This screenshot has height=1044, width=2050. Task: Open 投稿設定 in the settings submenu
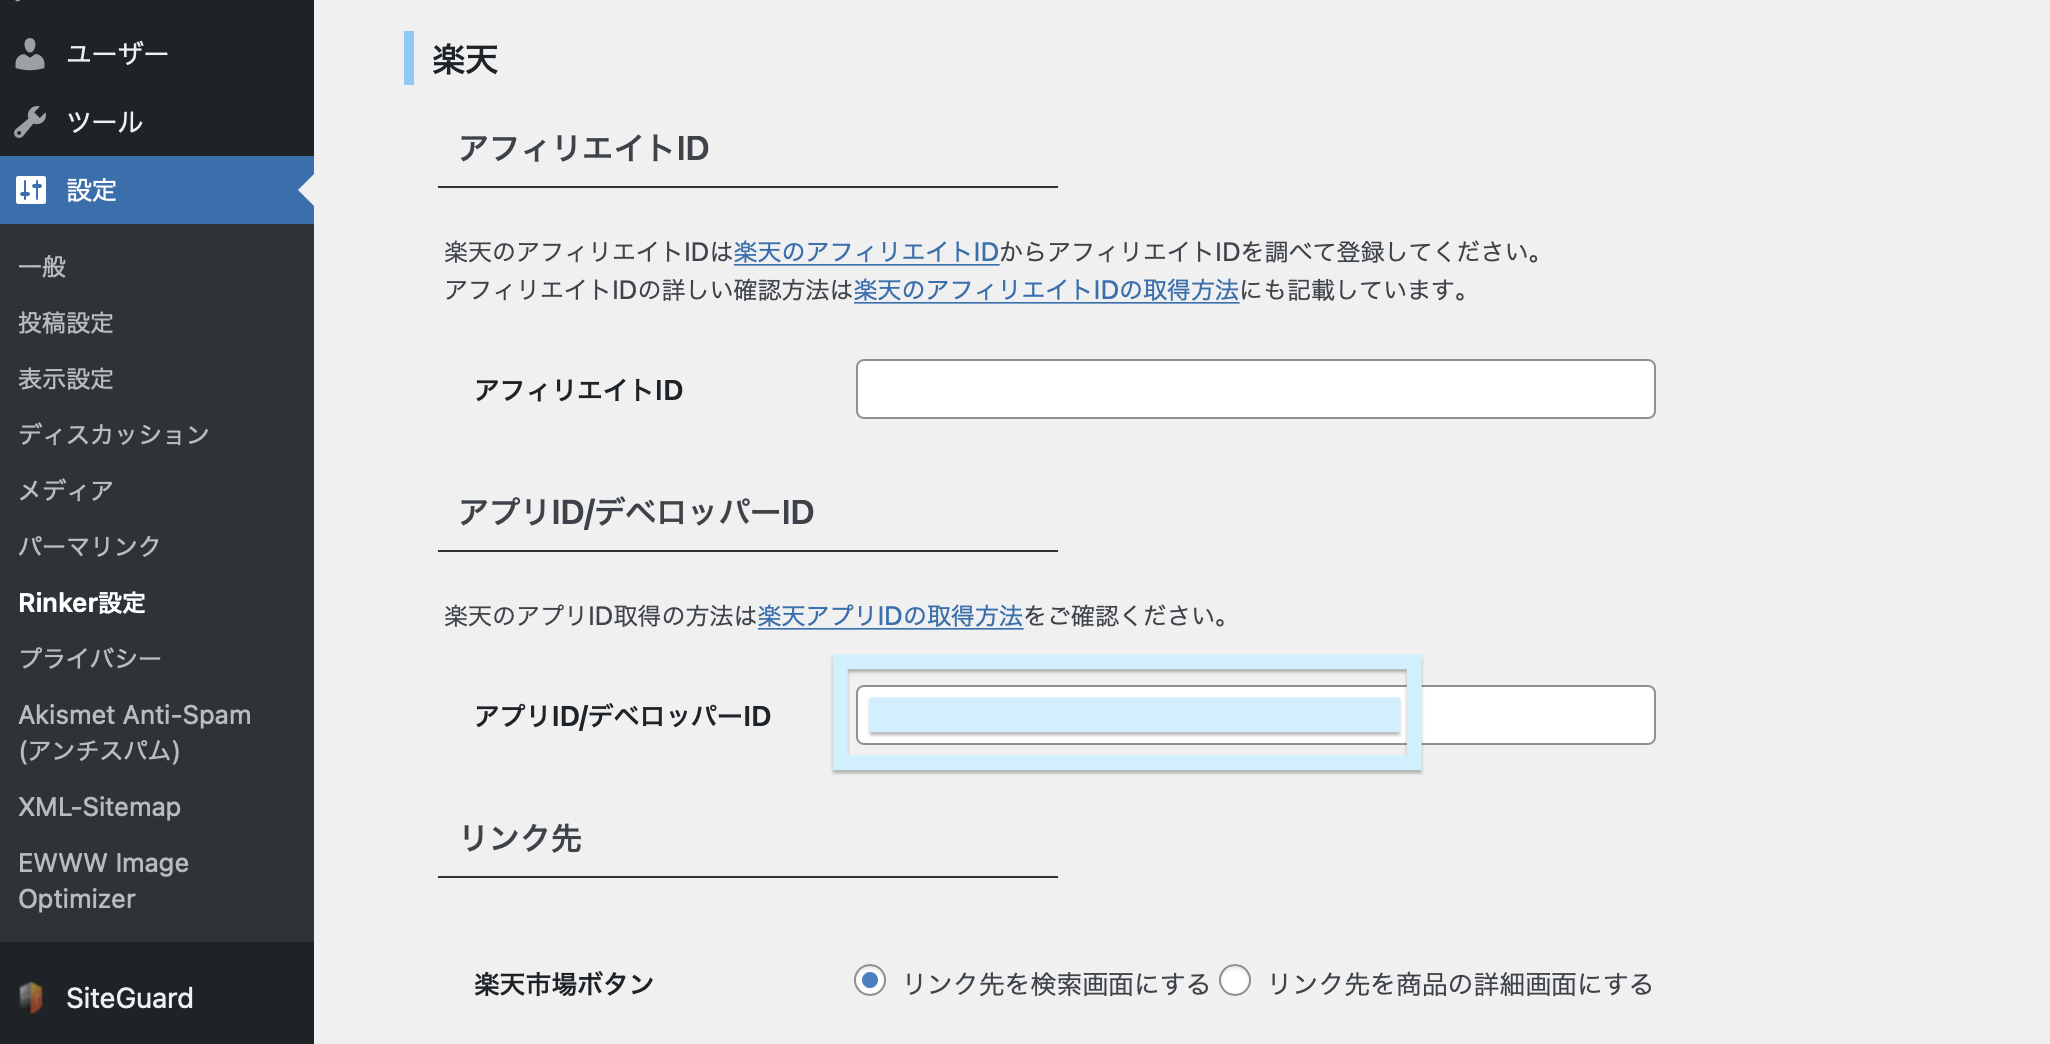(x=65, y=322)
